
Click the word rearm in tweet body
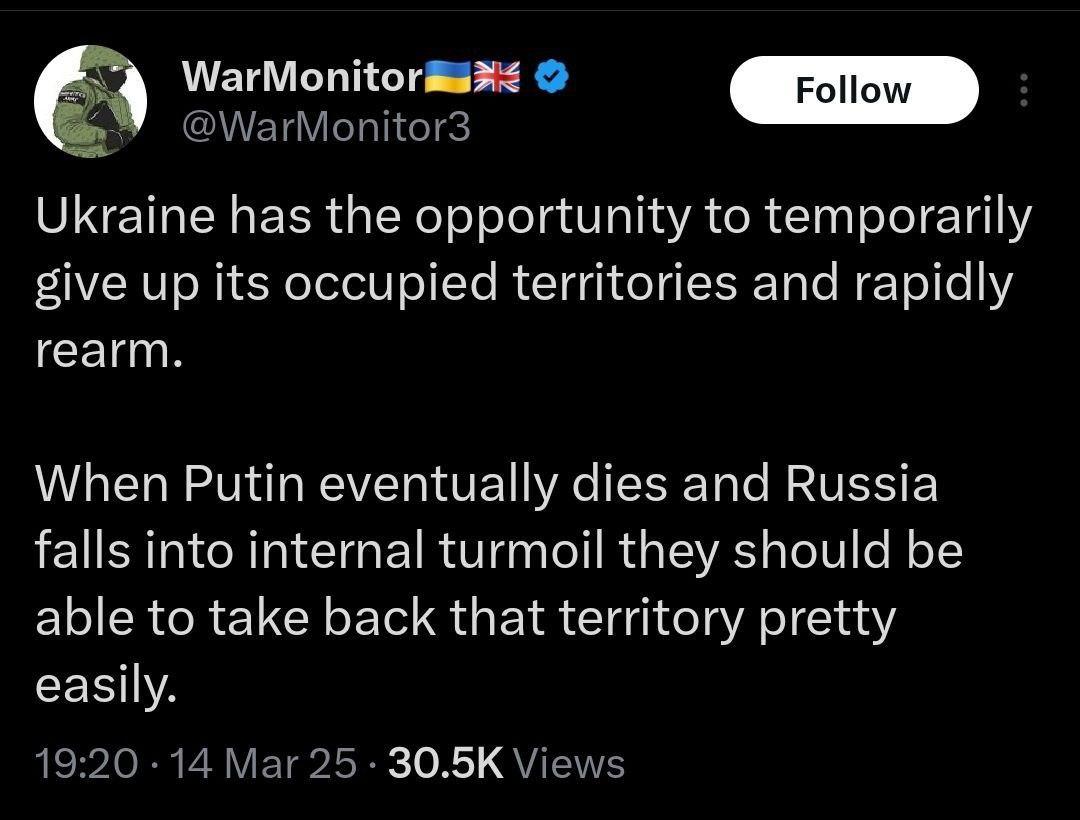tap(102, 350)
